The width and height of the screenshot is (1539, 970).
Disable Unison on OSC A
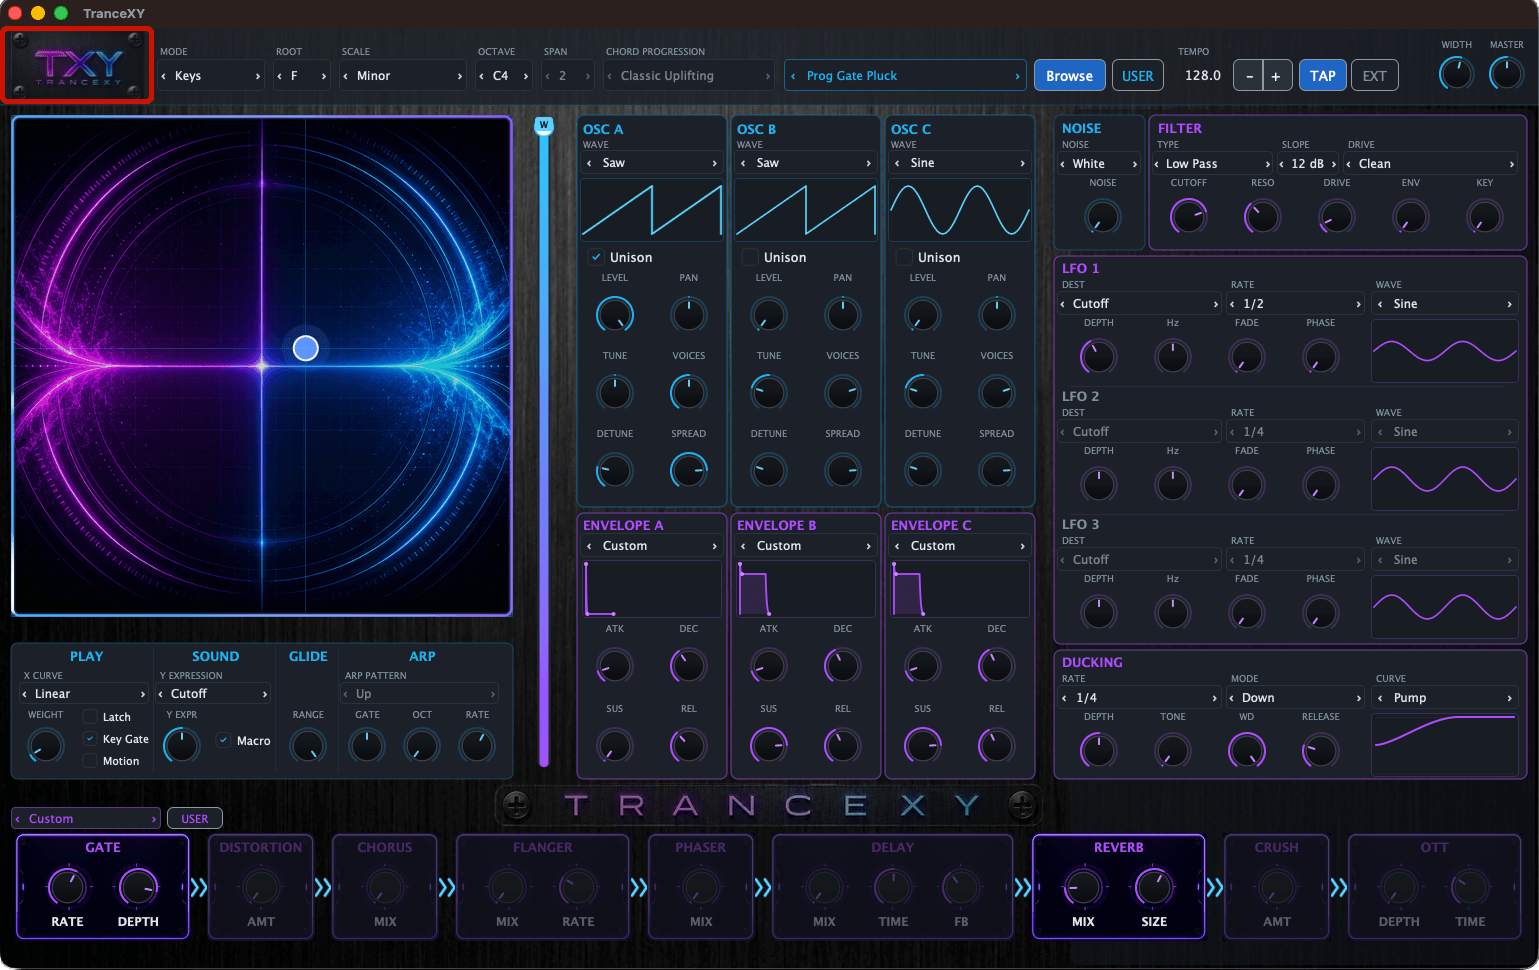pyautogui.click(x=596, y=257)
